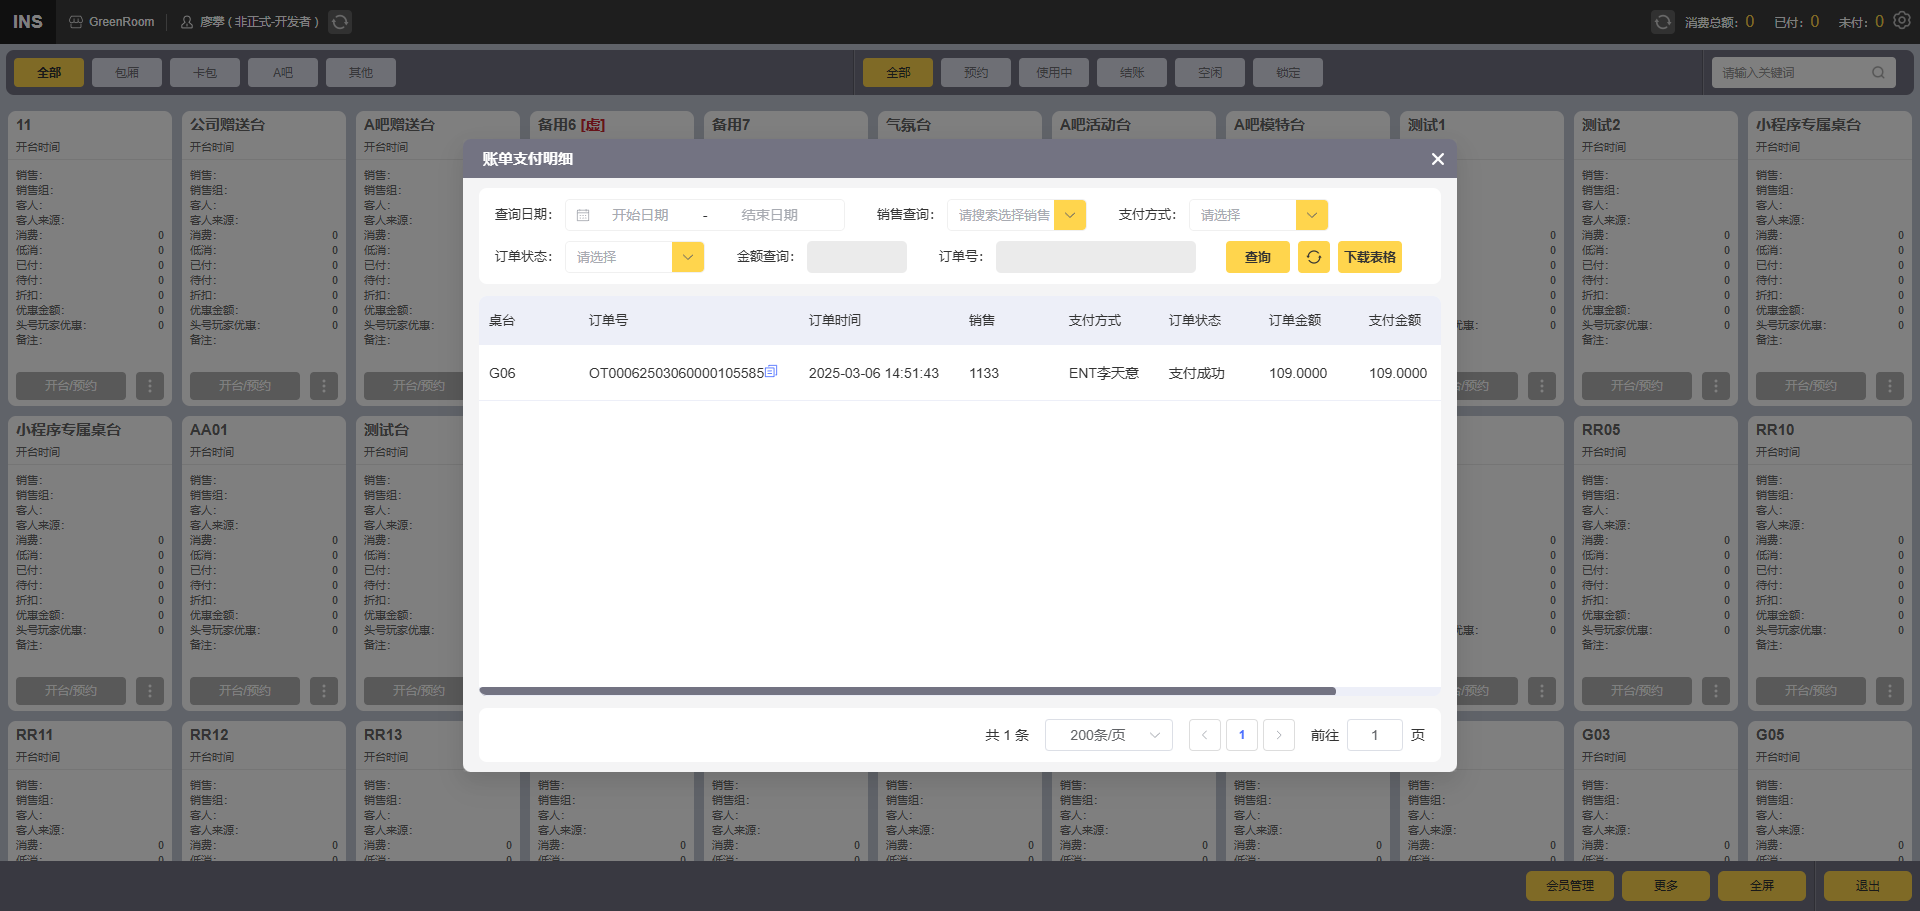Click the 订单号 order number input field
Viewport: 1920px width, 911px height.
coord(1096,257)
